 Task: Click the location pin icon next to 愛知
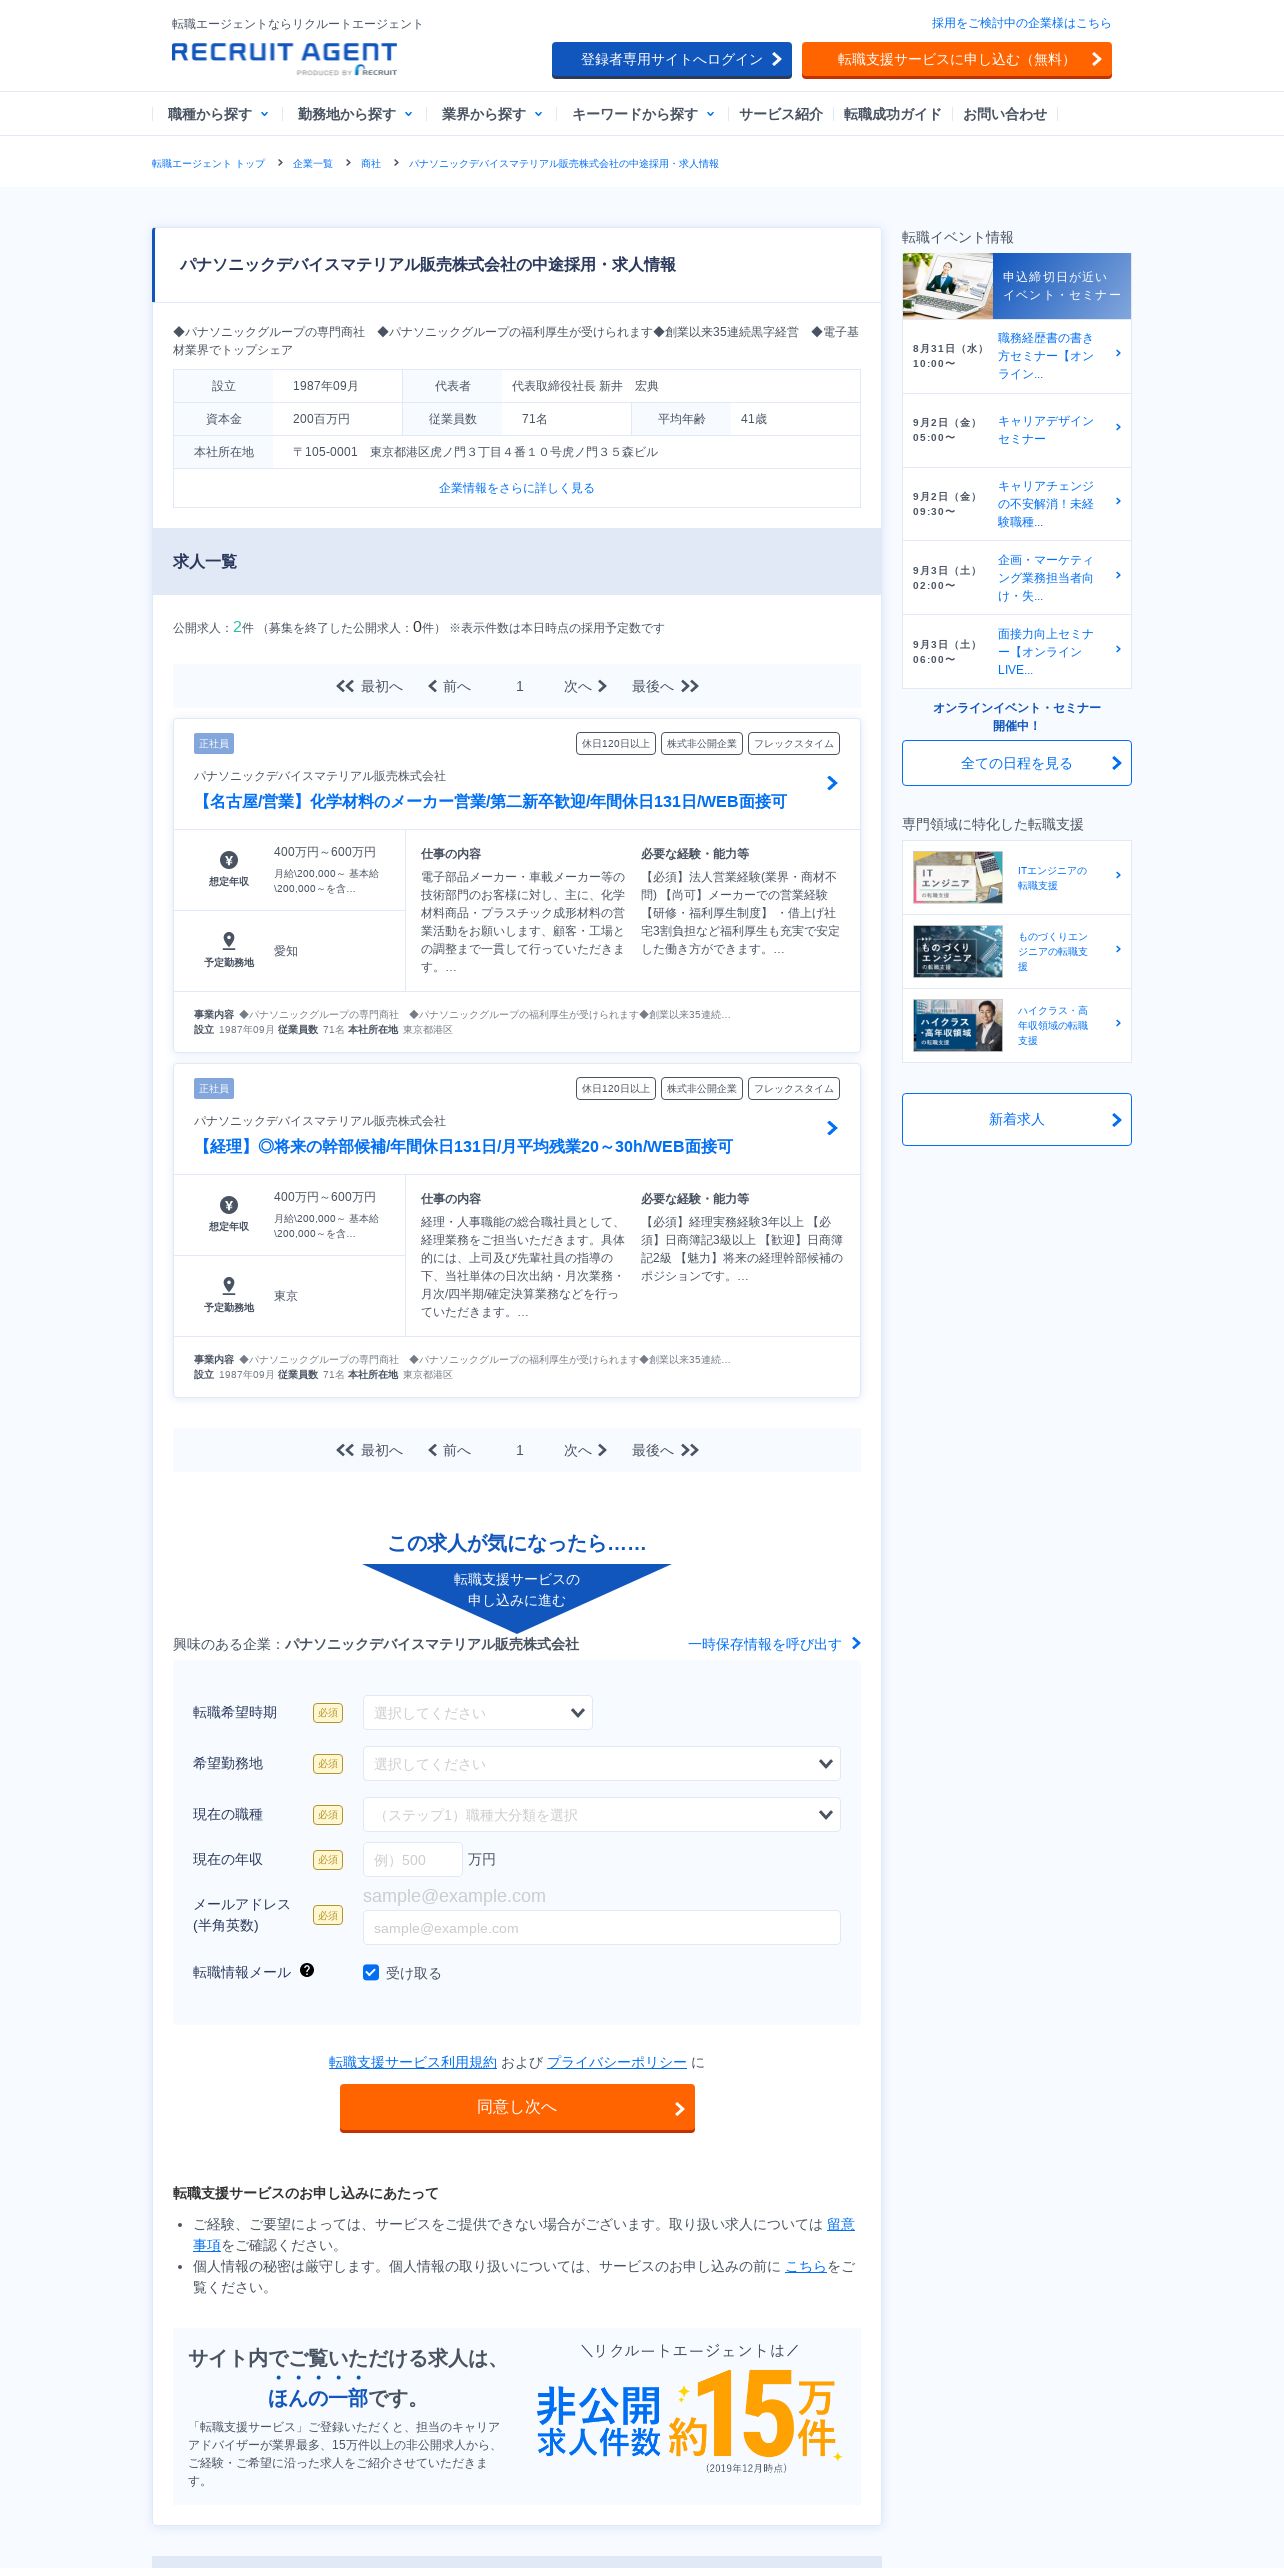(229, 940)
